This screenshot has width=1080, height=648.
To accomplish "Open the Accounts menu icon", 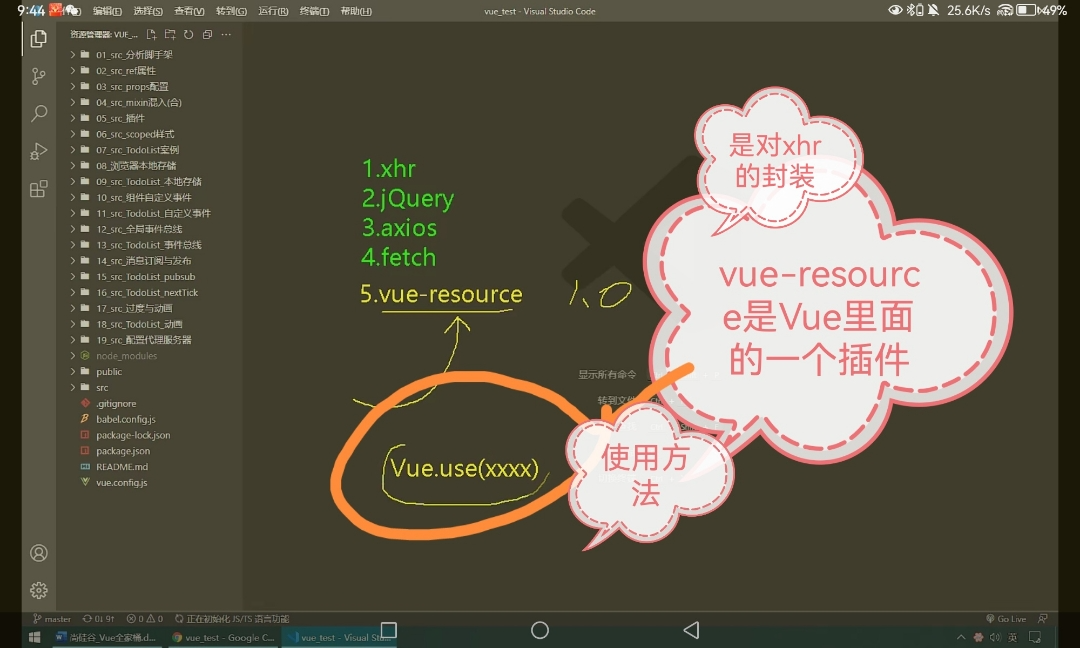I will coord(39,553).
